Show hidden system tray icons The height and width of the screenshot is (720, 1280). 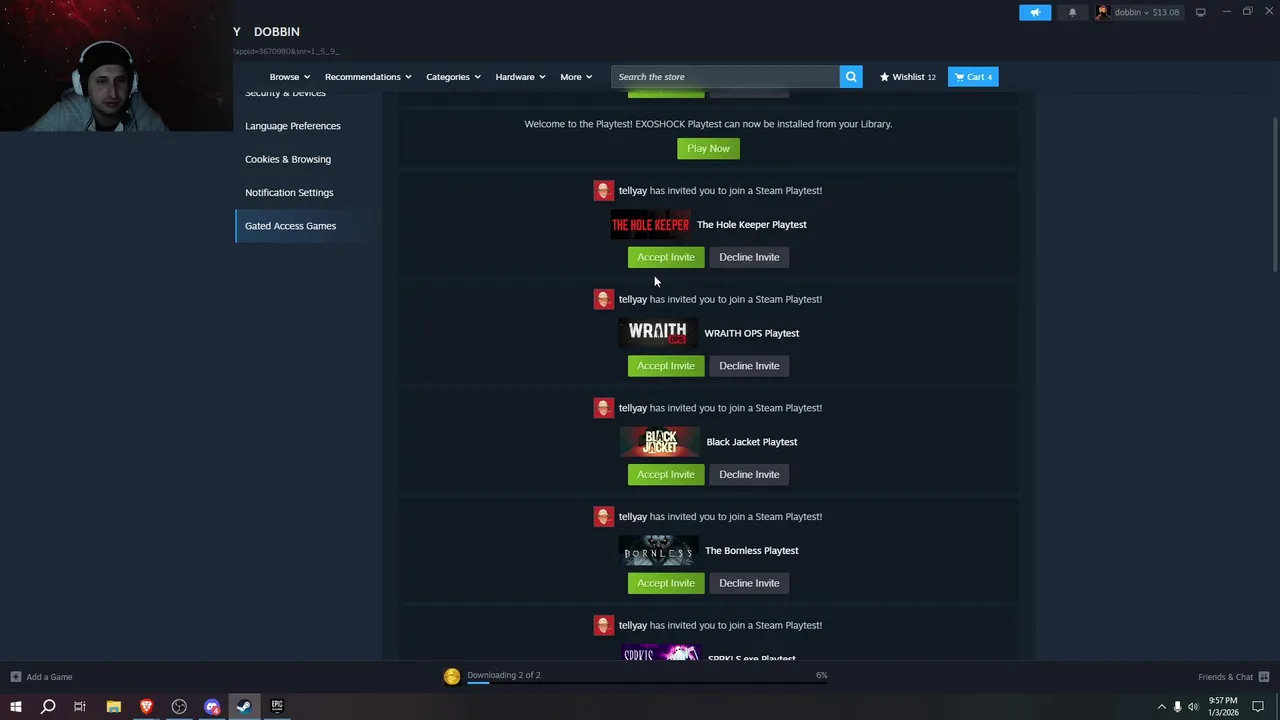(1161, 707)
